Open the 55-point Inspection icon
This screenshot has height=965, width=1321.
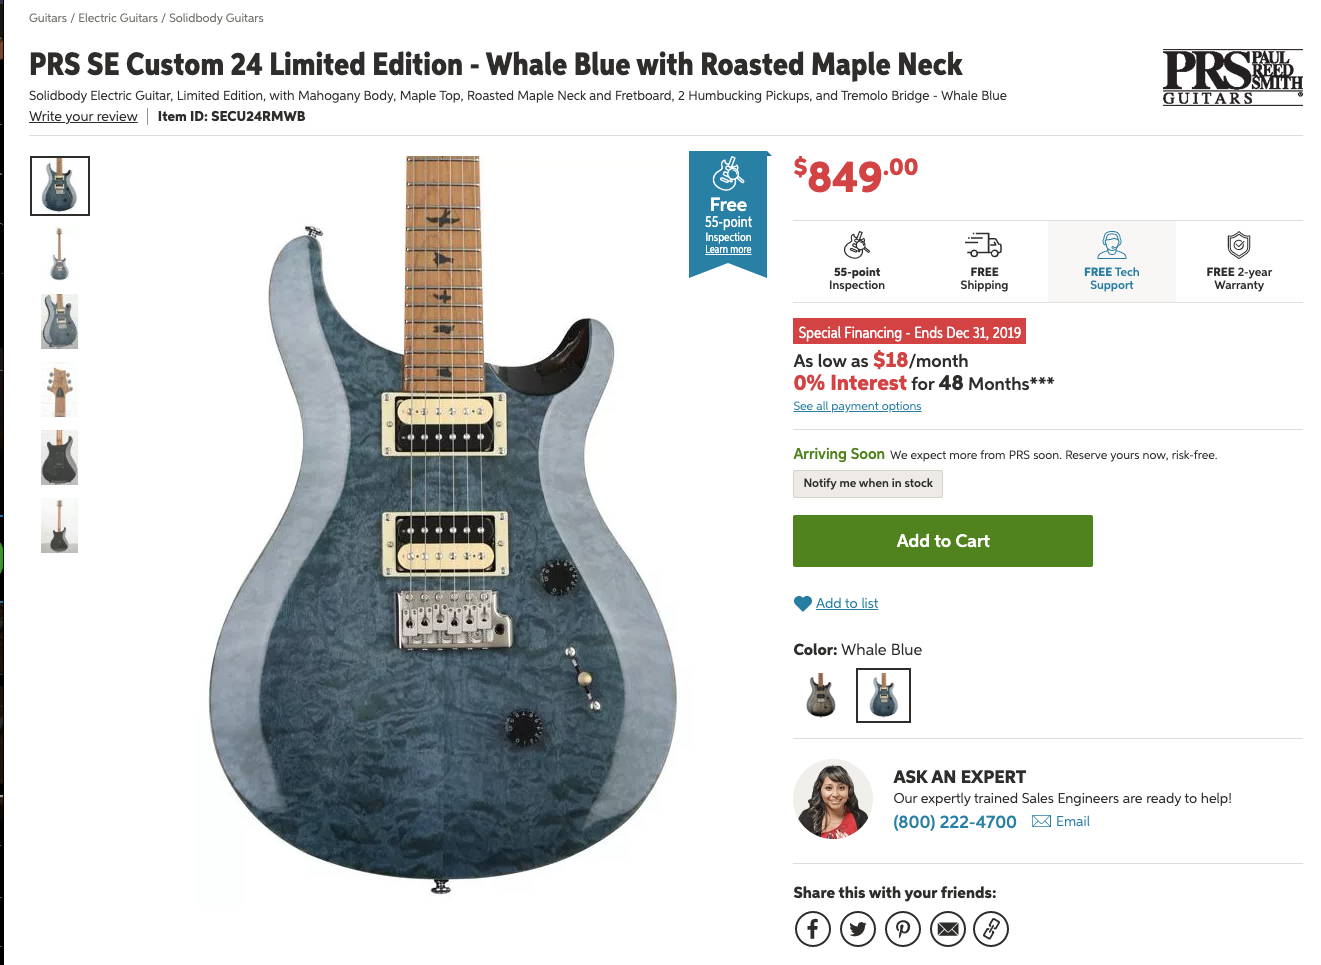(x=857, y=244)
